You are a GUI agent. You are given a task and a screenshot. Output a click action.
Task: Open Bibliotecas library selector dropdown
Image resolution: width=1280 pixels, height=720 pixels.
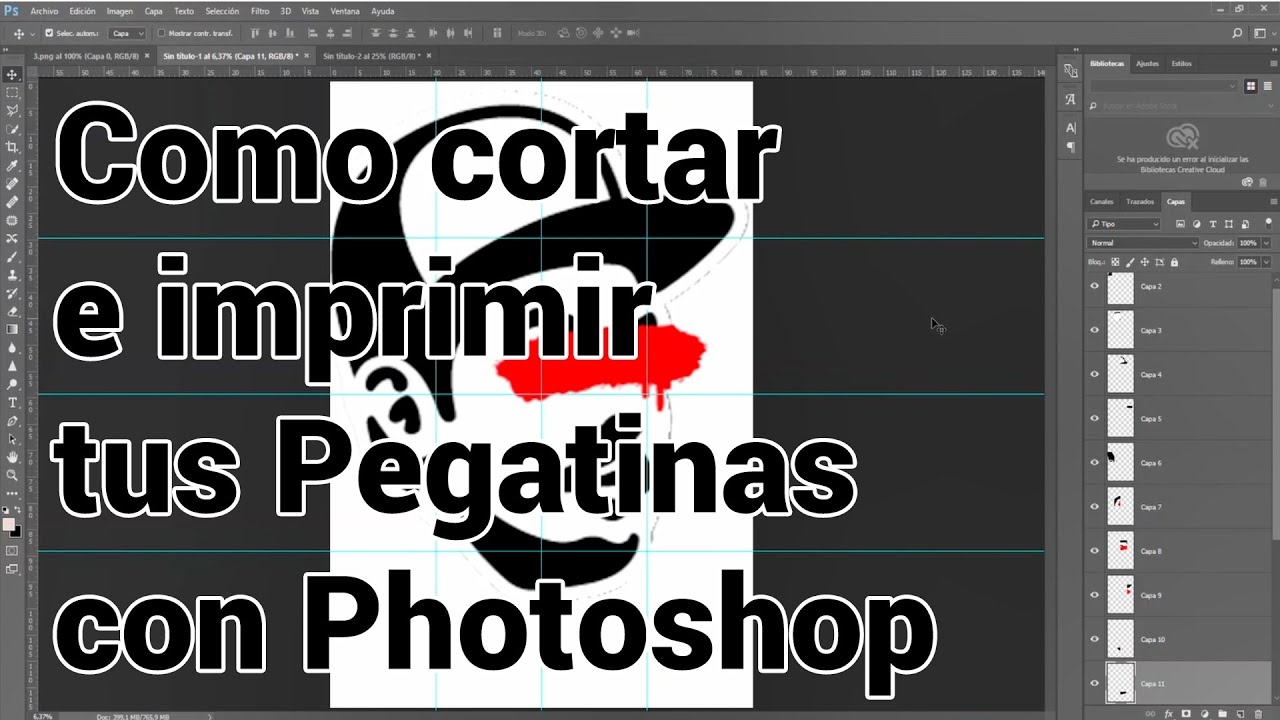1164,86
